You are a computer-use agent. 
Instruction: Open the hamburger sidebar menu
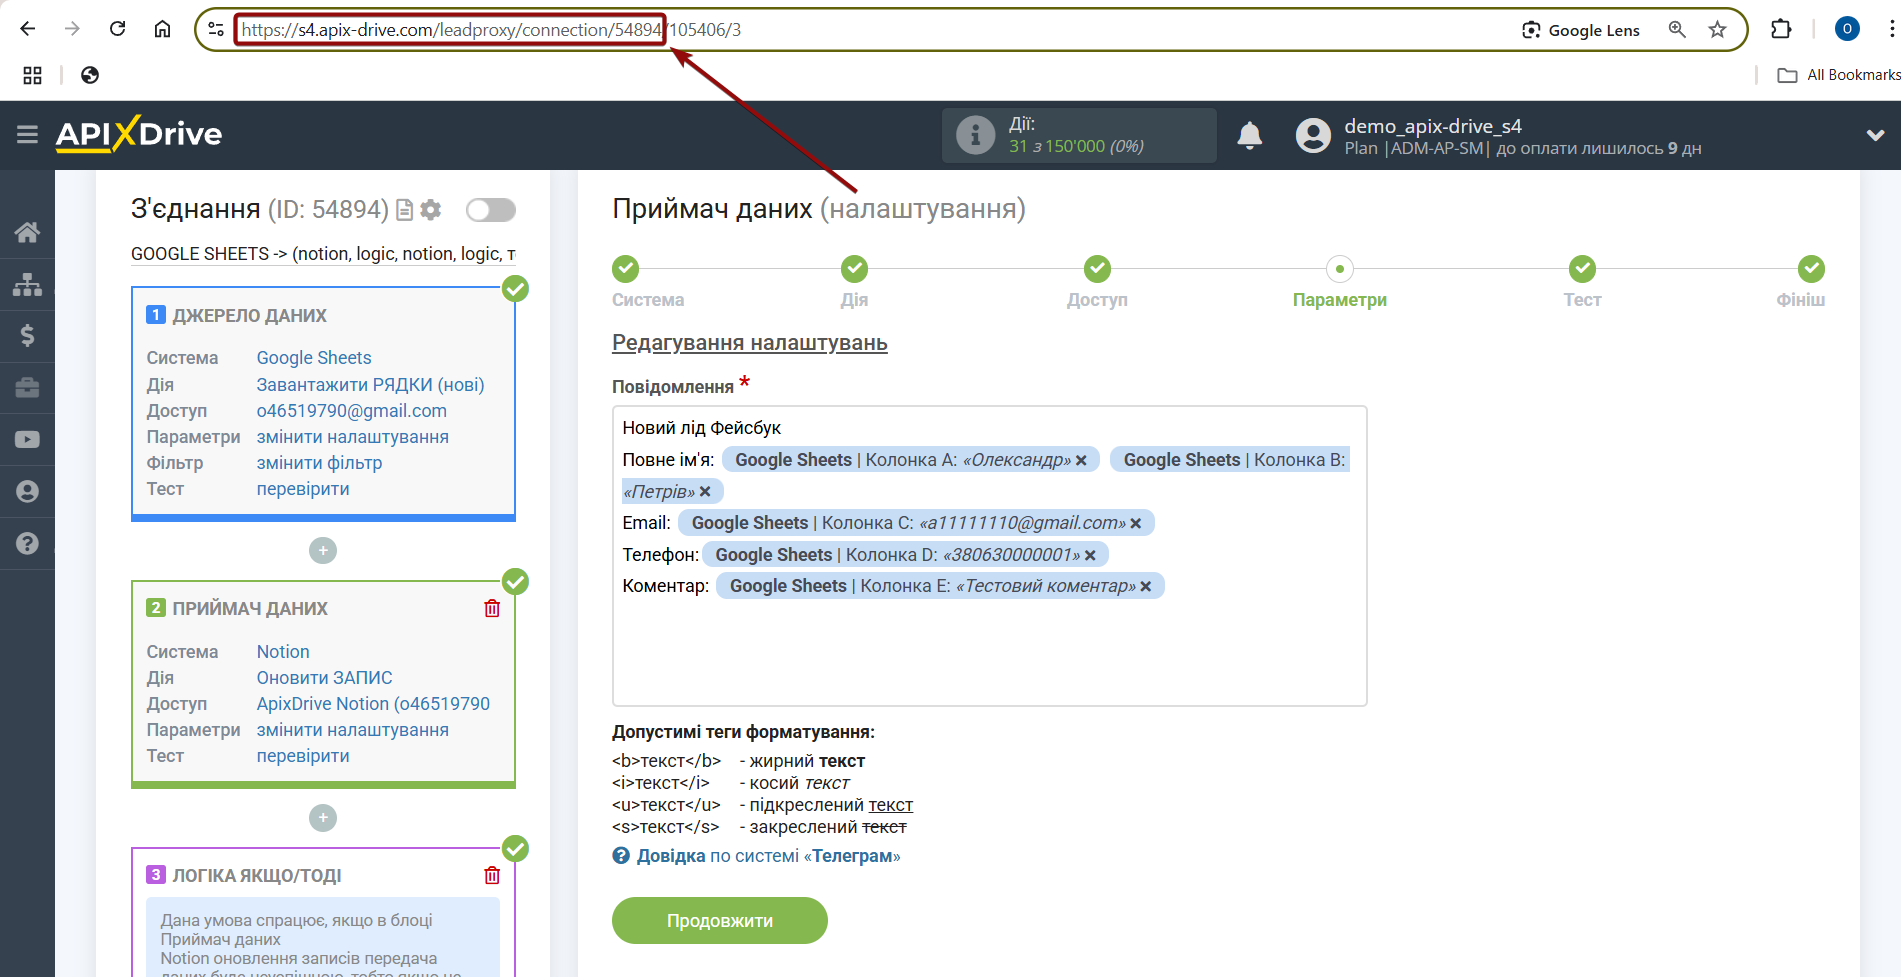pos(27,134)
